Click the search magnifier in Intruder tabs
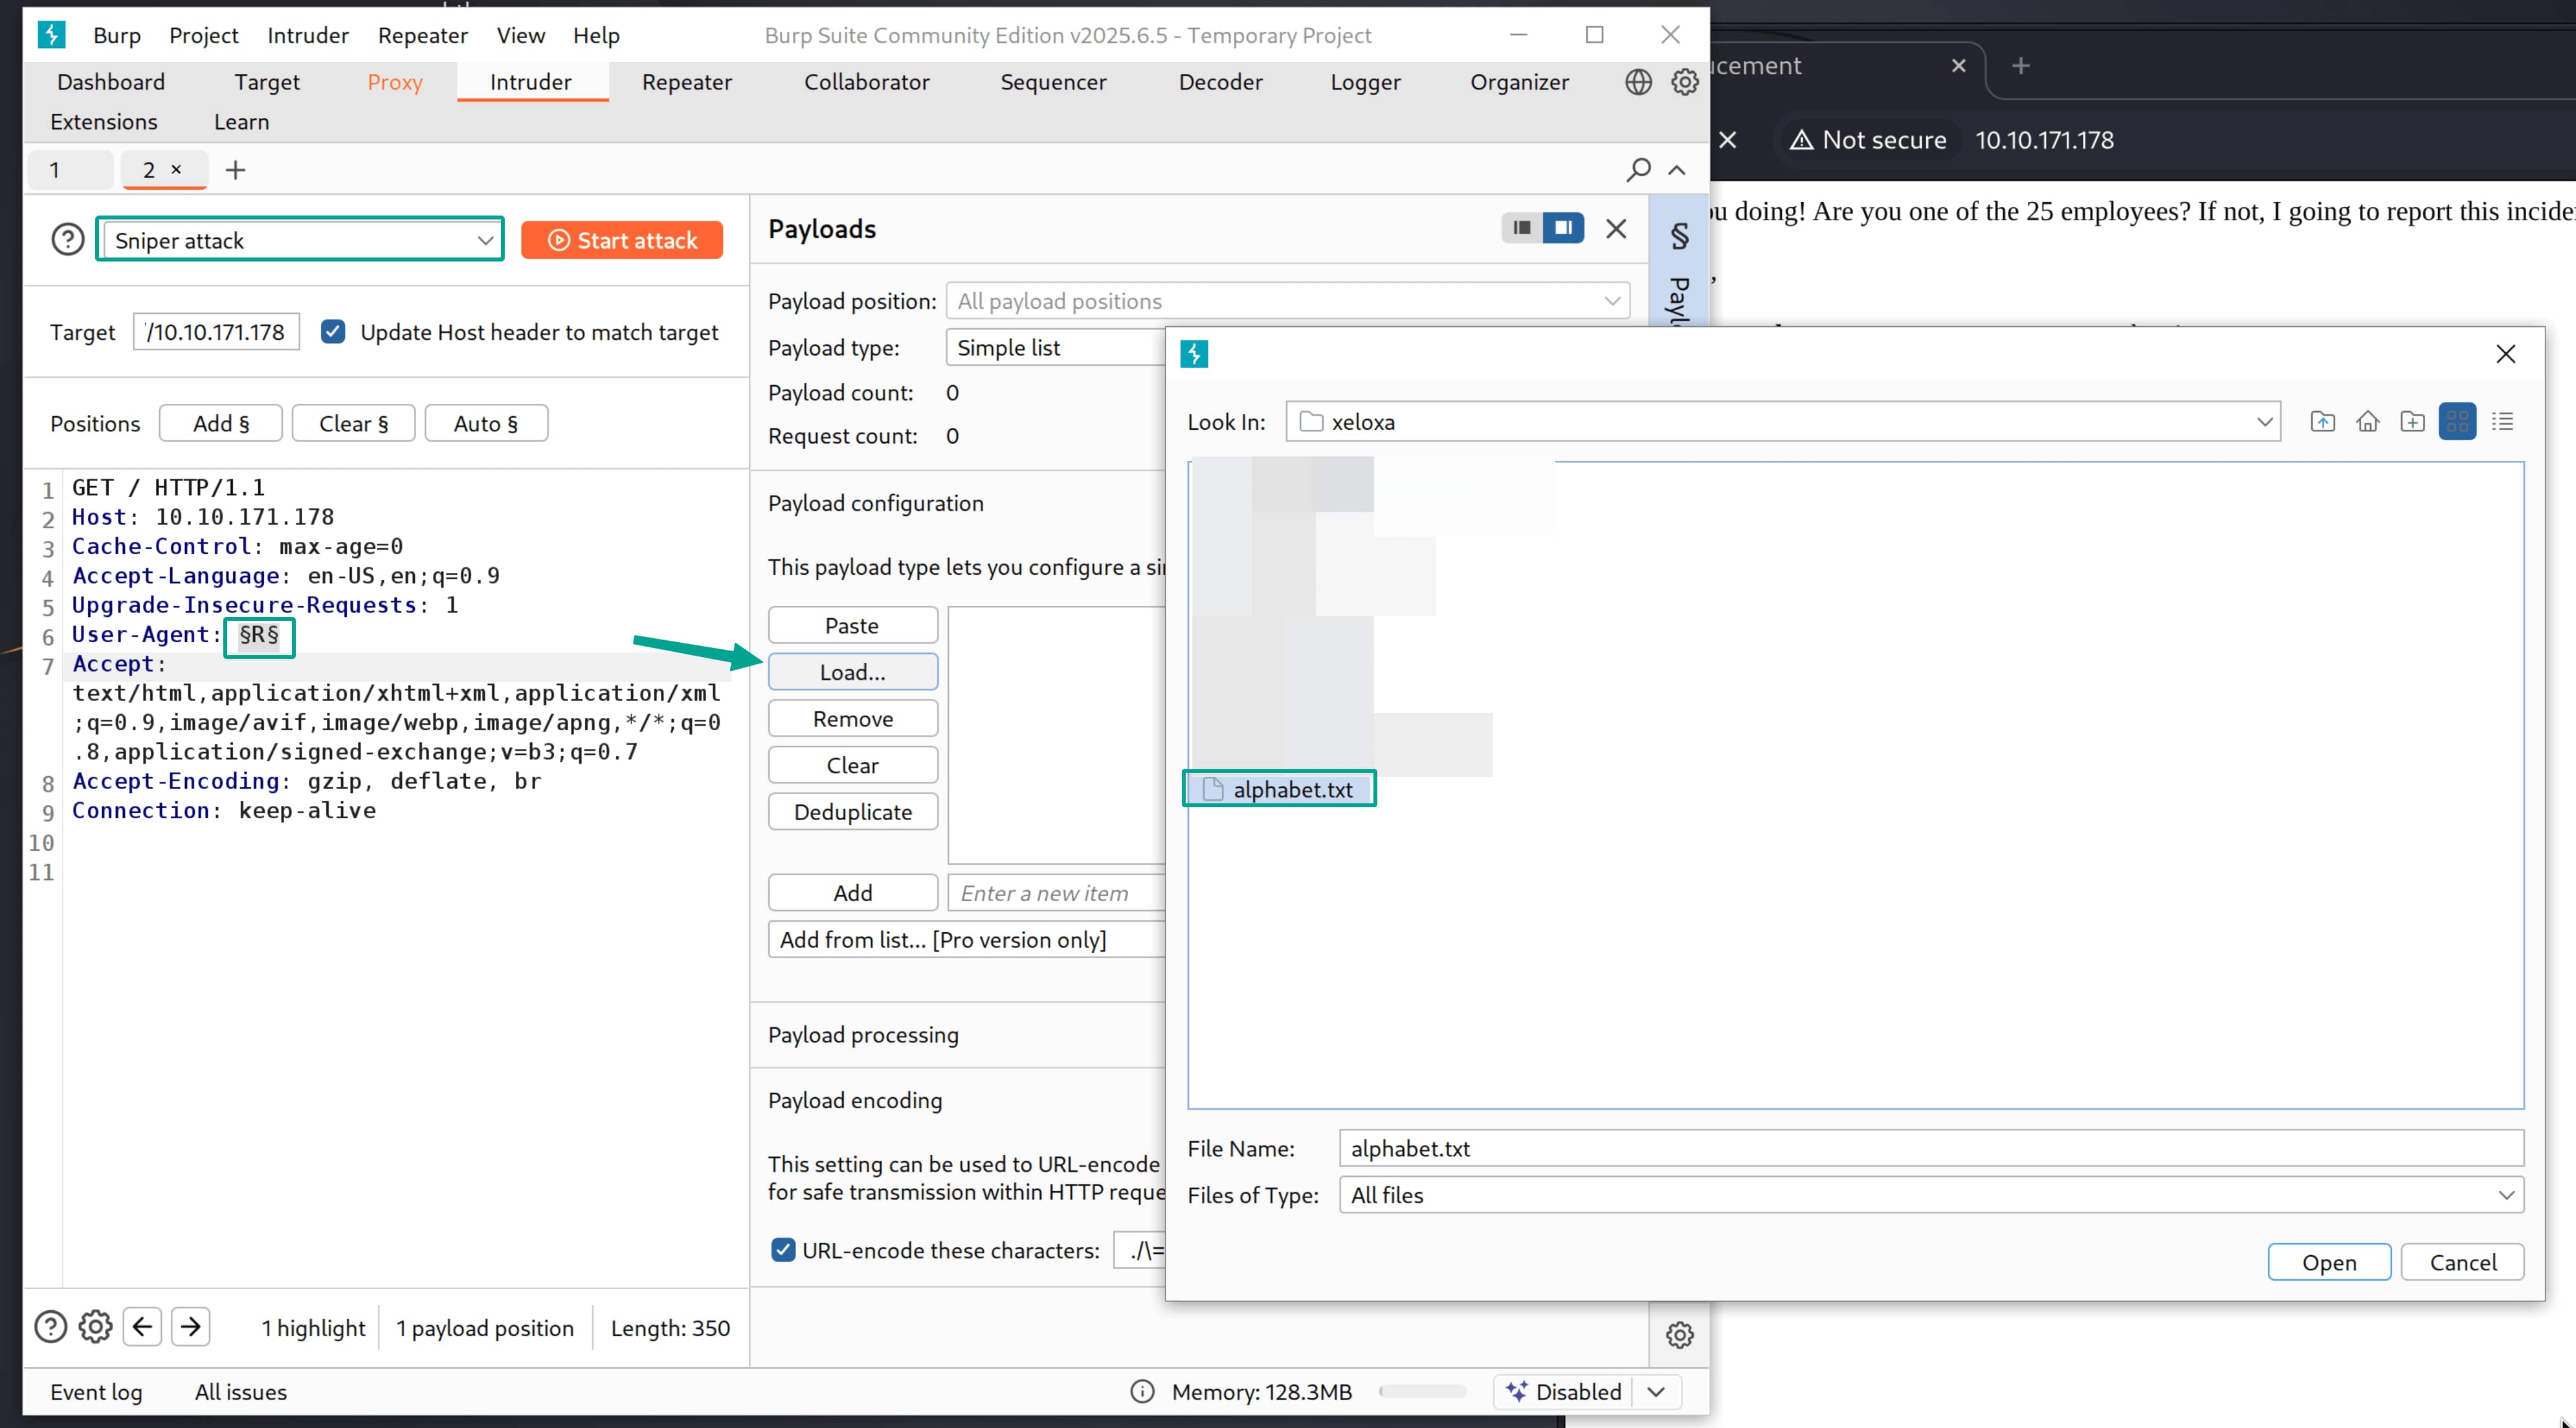Image resolution: width=2576 pixels, height=1428 pixels. tap(1638, 170)
